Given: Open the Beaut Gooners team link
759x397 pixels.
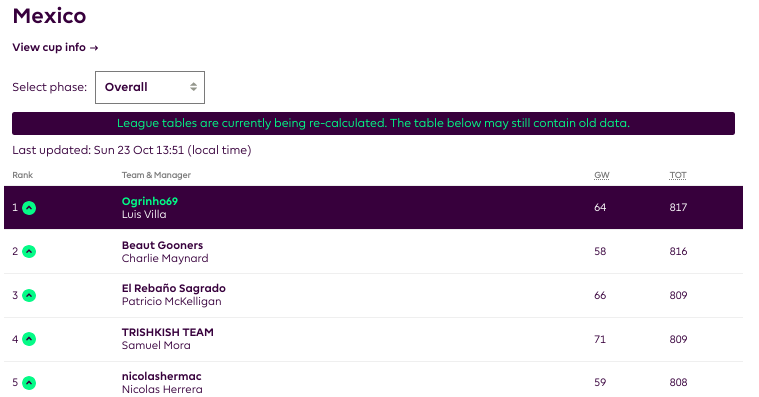Looking at the screenshot, I should (162, 245).
